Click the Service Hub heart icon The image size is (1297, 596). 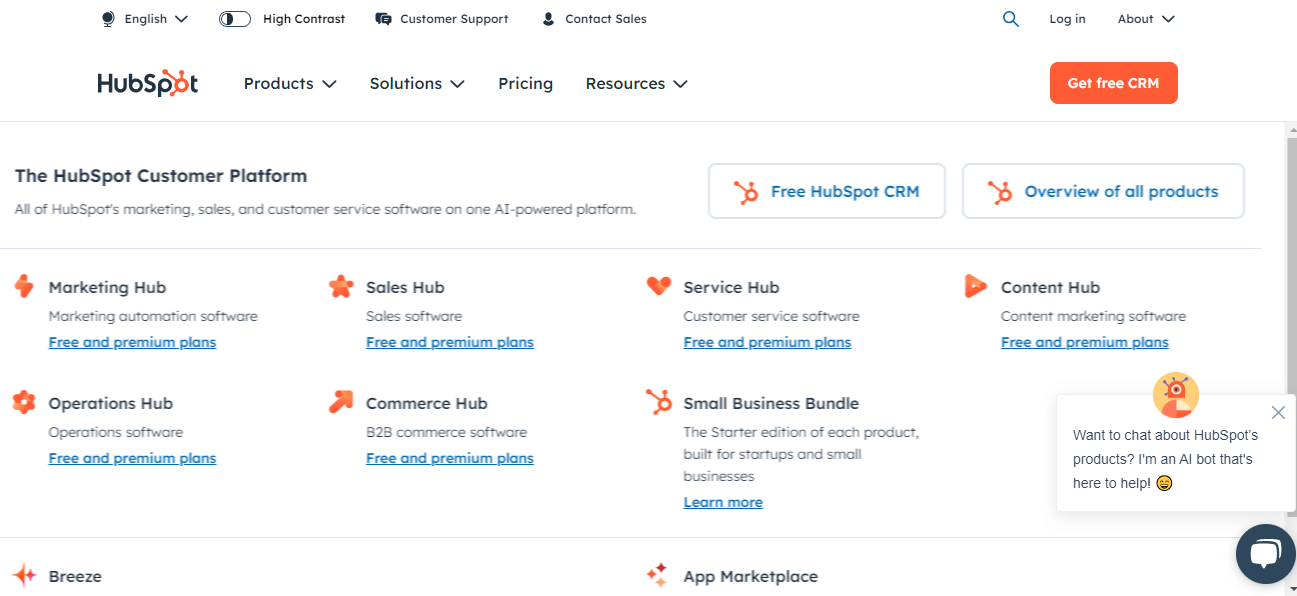click(x=658, y=286)
